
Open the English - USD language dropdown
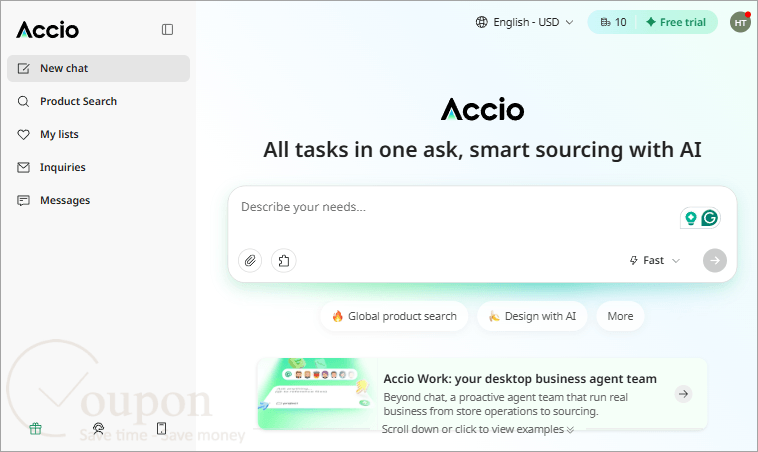coord(525,22)
